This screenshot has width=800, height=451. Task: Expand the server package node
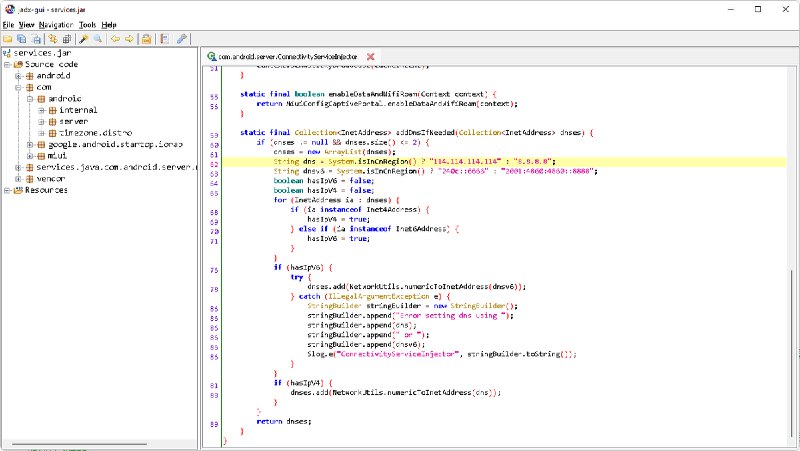click(x=42, y=121)
